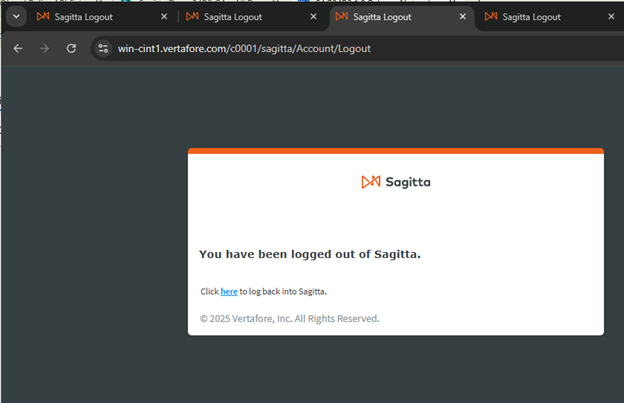Click the address bar URL field
Viewport: 624px width, 403px height.
click(x=244, y=49)
